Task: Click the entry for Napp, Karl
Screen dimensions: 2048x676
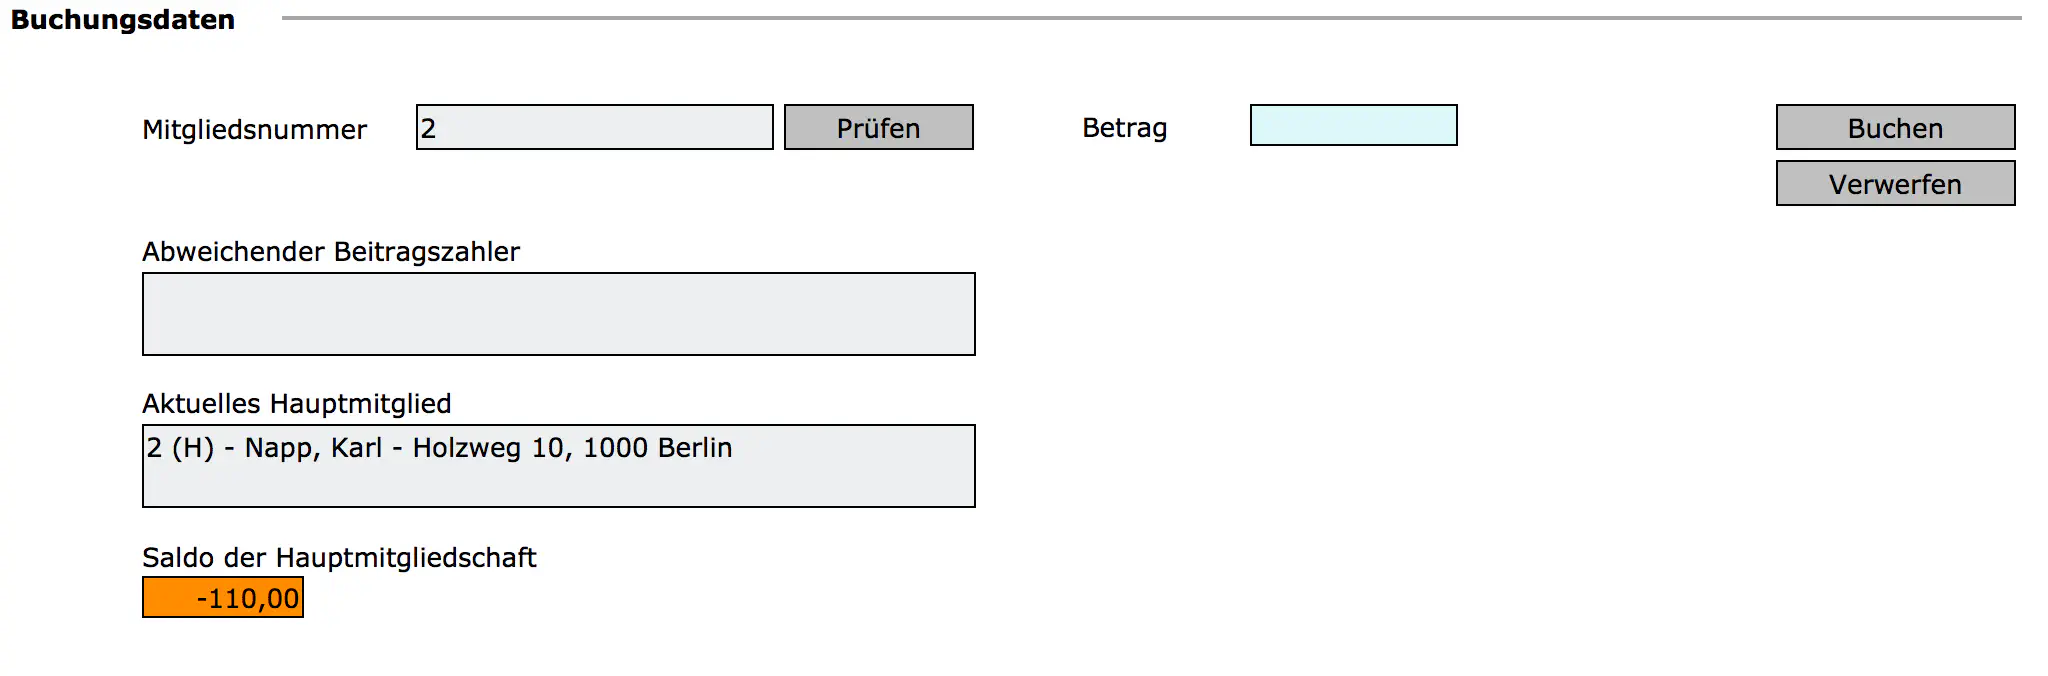Action: point(438,449)
